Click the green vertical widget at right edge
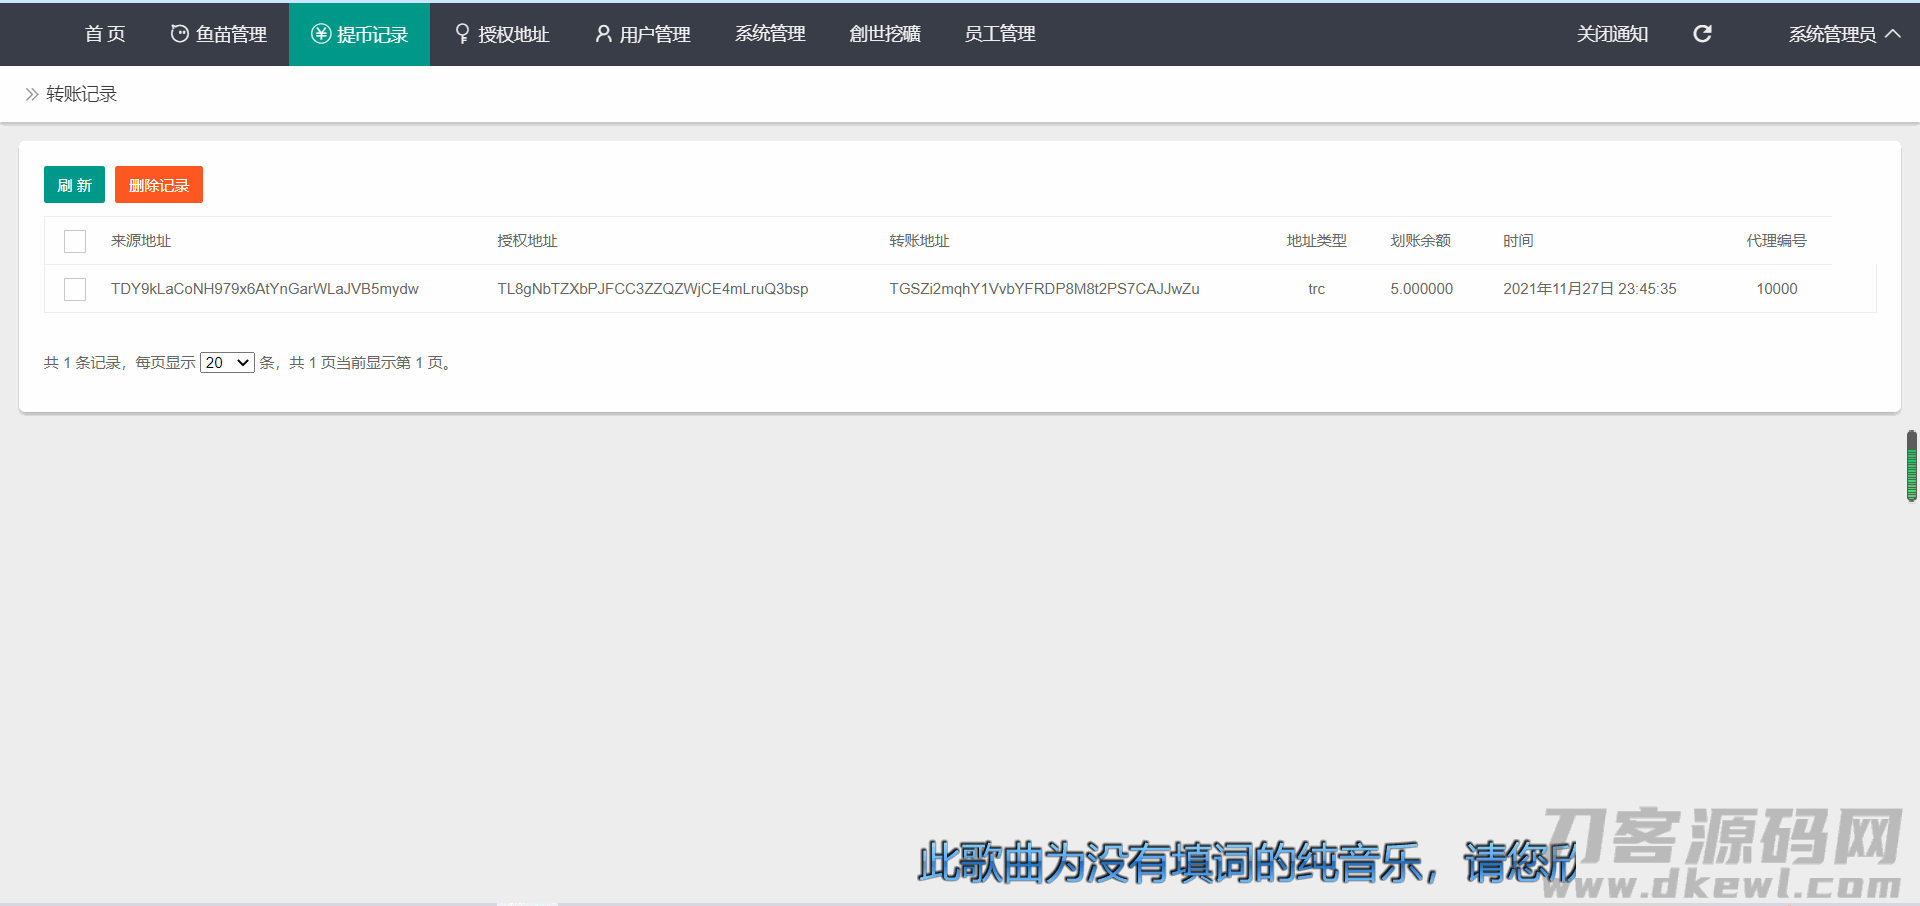Screen dimensions: 1920x906 coord(1911,466)
